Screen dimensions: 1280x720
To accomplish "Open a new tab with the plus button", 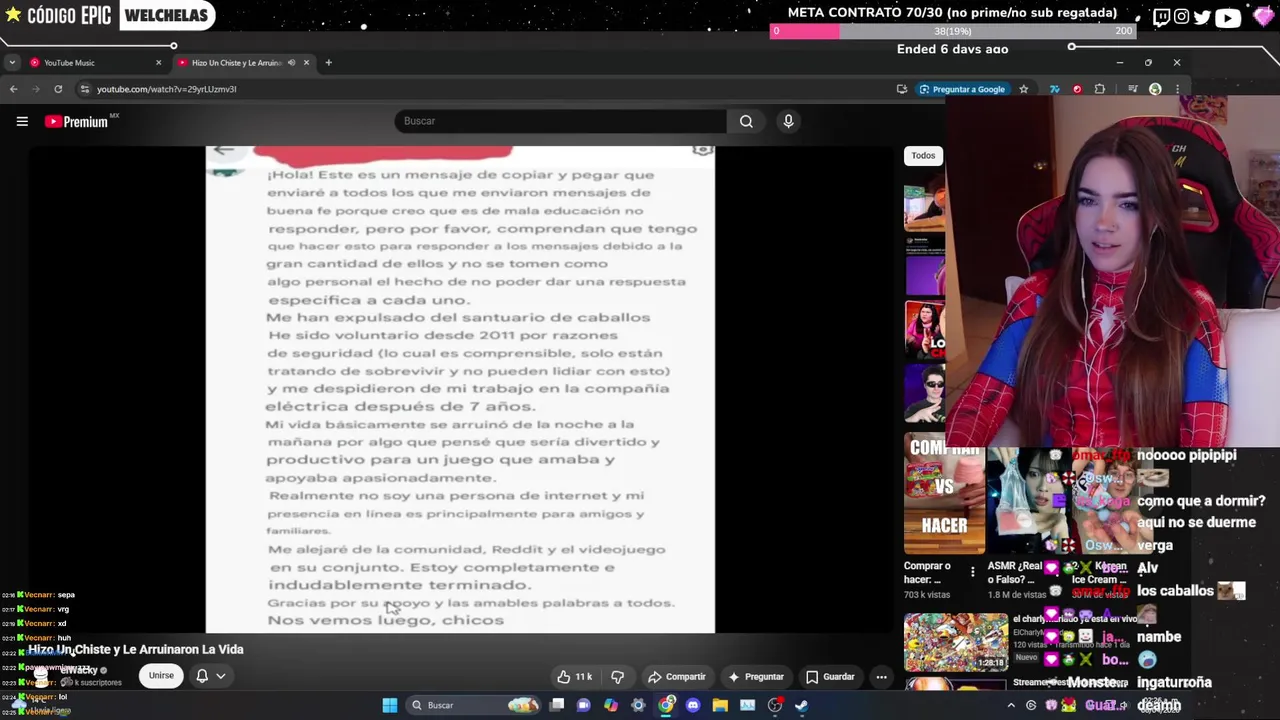I will pos(328,63).
